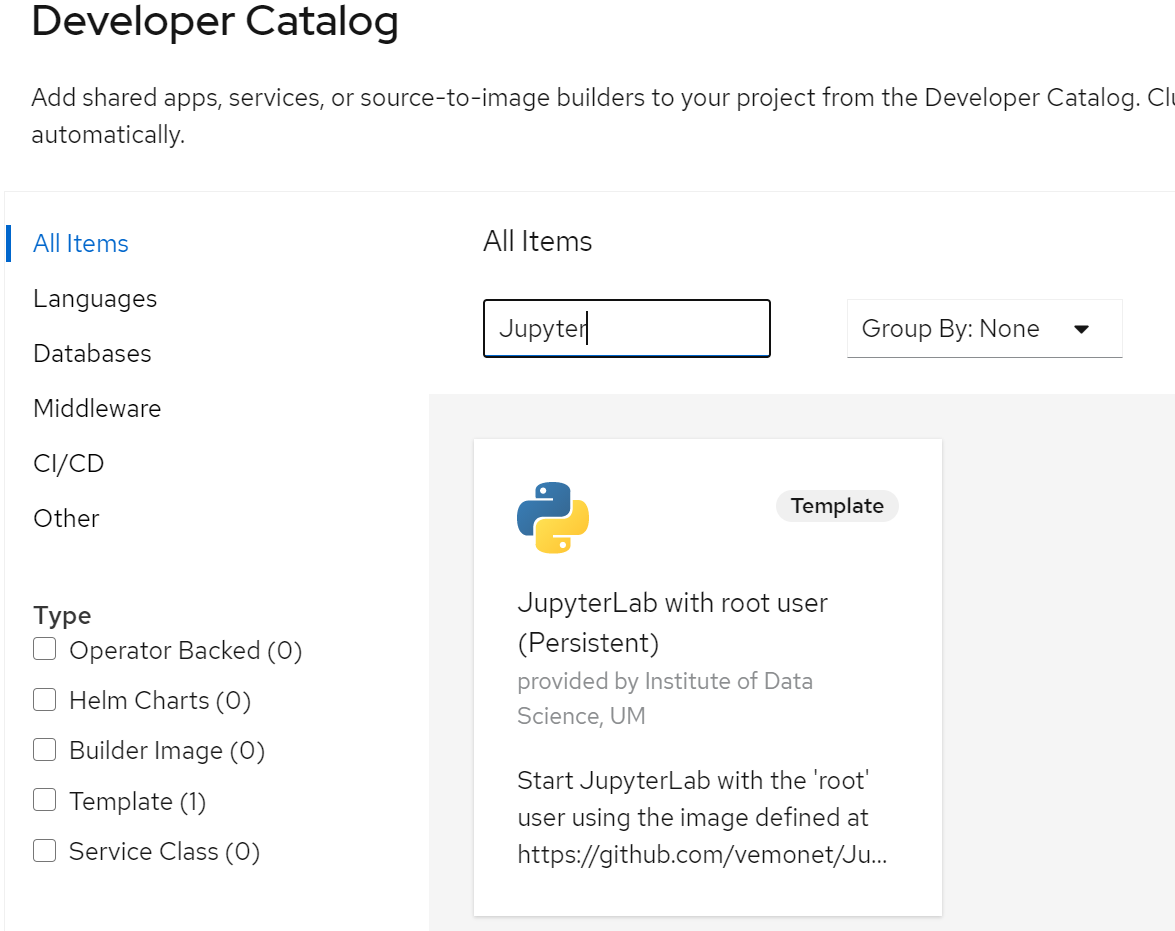The image size is (1175, 931).
Task: Enable Template (1) checkbox
Action: click(44, 800)
